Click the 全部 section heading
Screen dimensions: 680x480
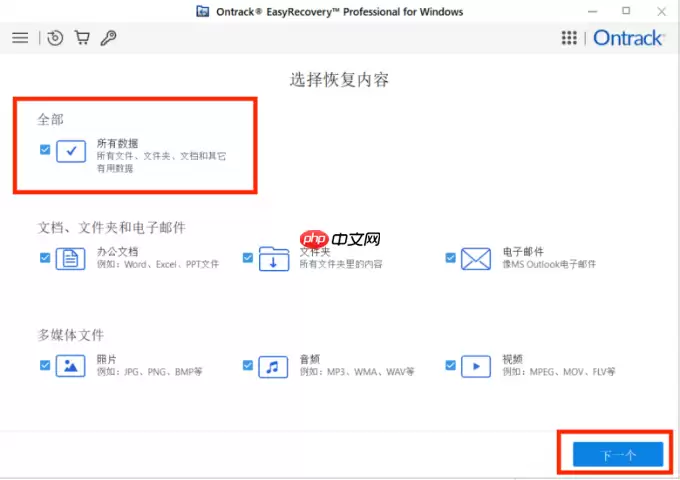click(x=50, y=119)
